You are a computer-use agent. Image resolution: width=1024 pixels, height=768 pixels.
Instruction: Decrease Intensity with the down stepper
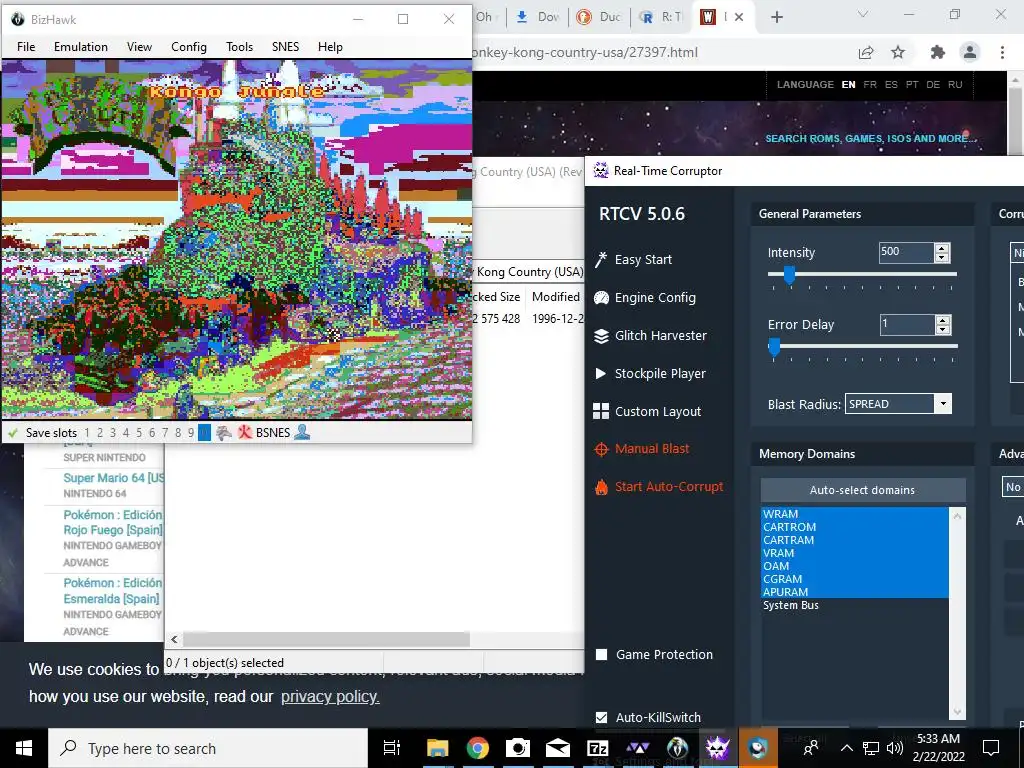tap(942, 257)
